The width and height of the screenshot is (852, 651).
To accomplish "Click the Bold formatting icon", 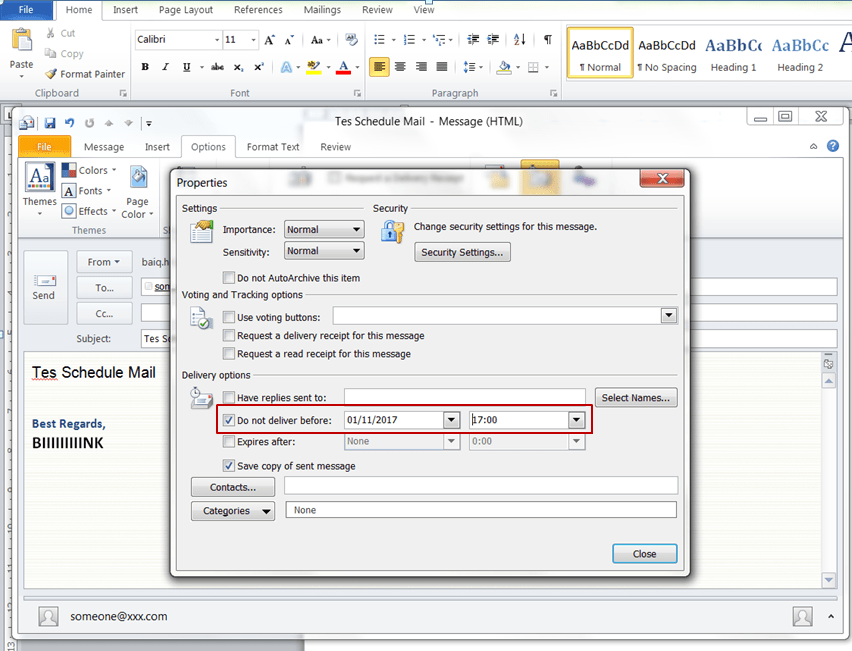I will pyautogui.click(x=145, y=67).
